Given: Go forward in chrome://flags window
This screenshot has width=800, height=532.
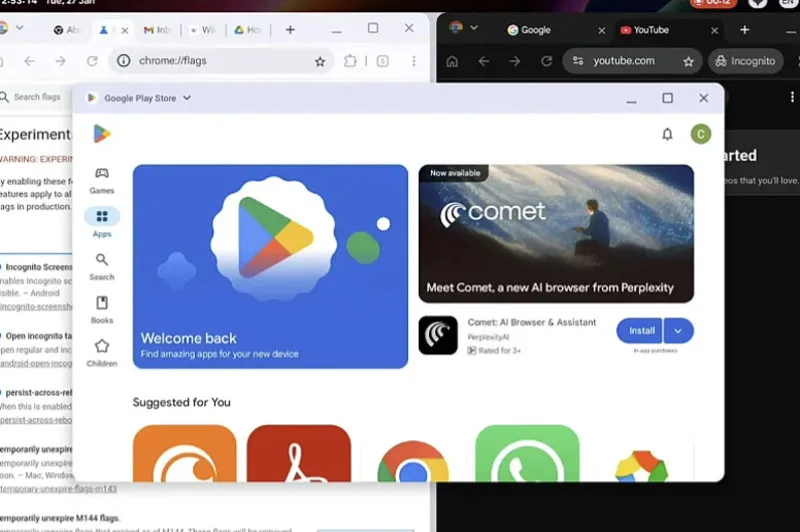Looking at the screenshot, I should [x=60, y=61].
